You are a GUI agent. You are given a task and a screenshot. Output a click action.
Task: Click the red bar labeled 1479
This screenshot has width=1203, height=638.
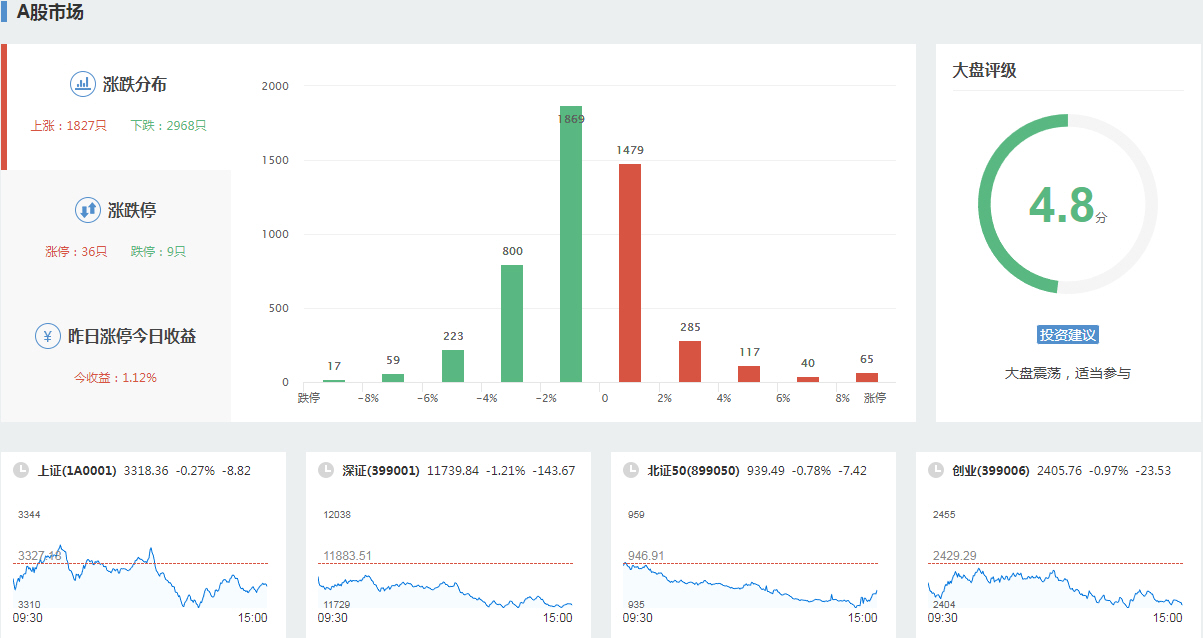pos(630,272)
